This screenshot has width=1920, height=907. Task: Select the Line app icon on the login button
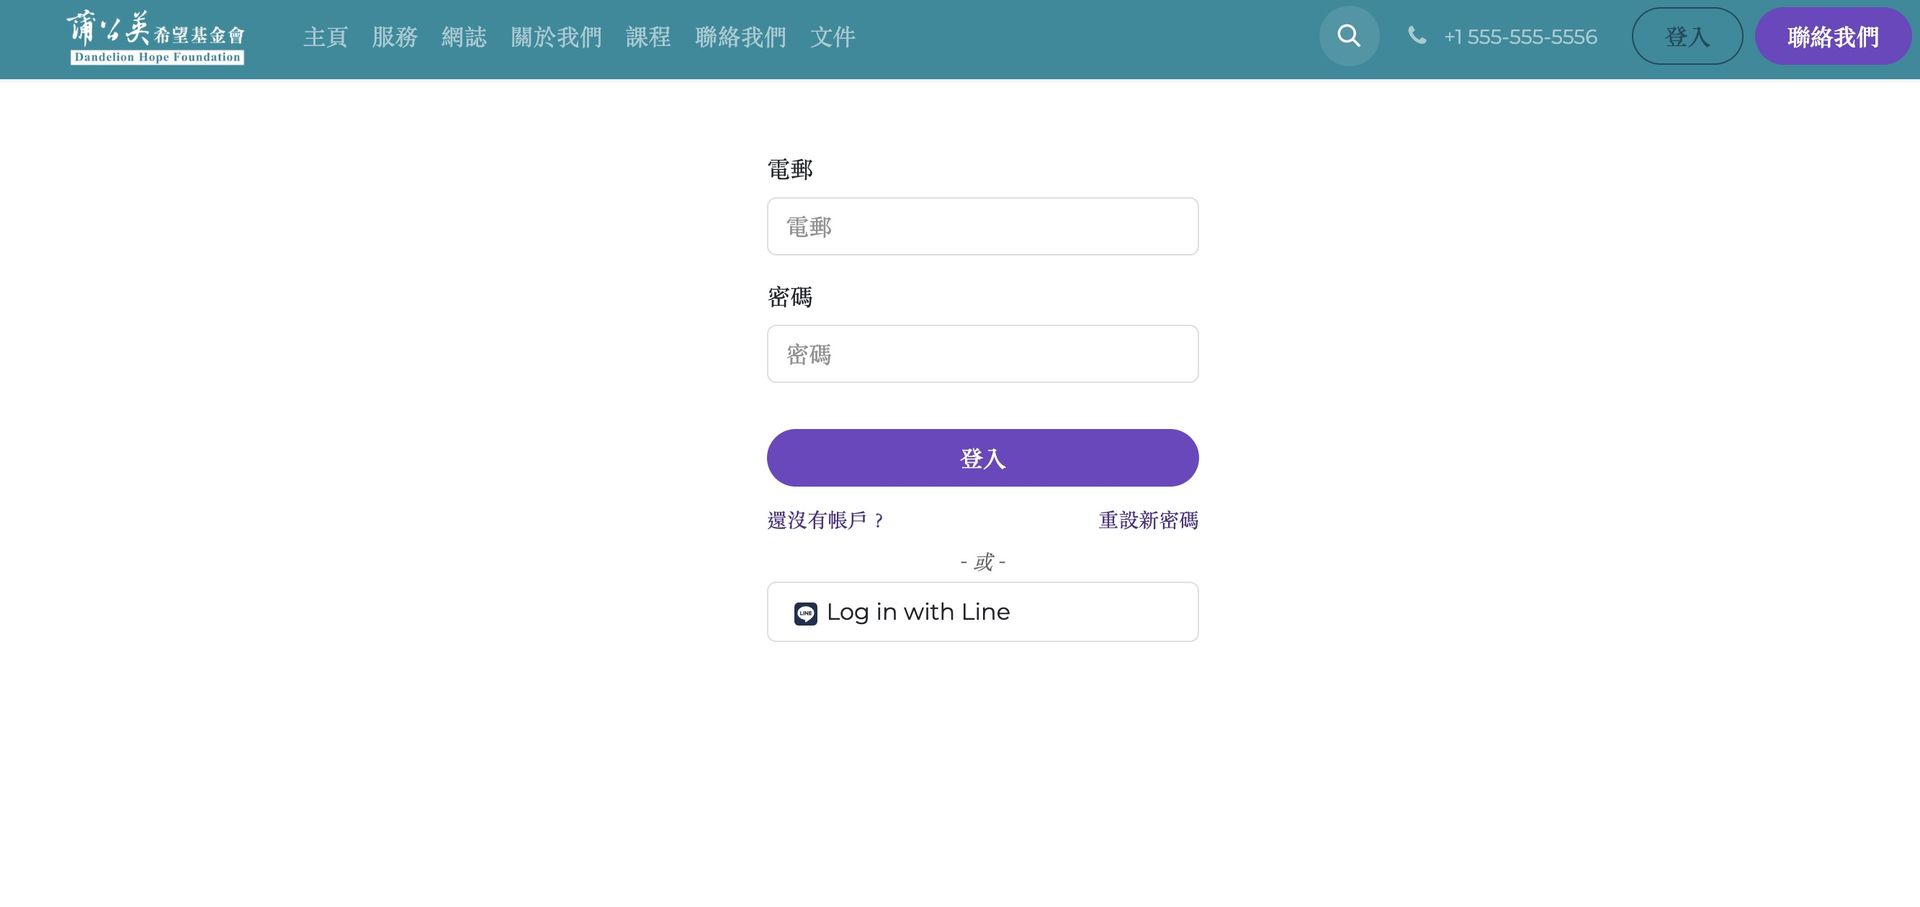click(x=806, y=612)
